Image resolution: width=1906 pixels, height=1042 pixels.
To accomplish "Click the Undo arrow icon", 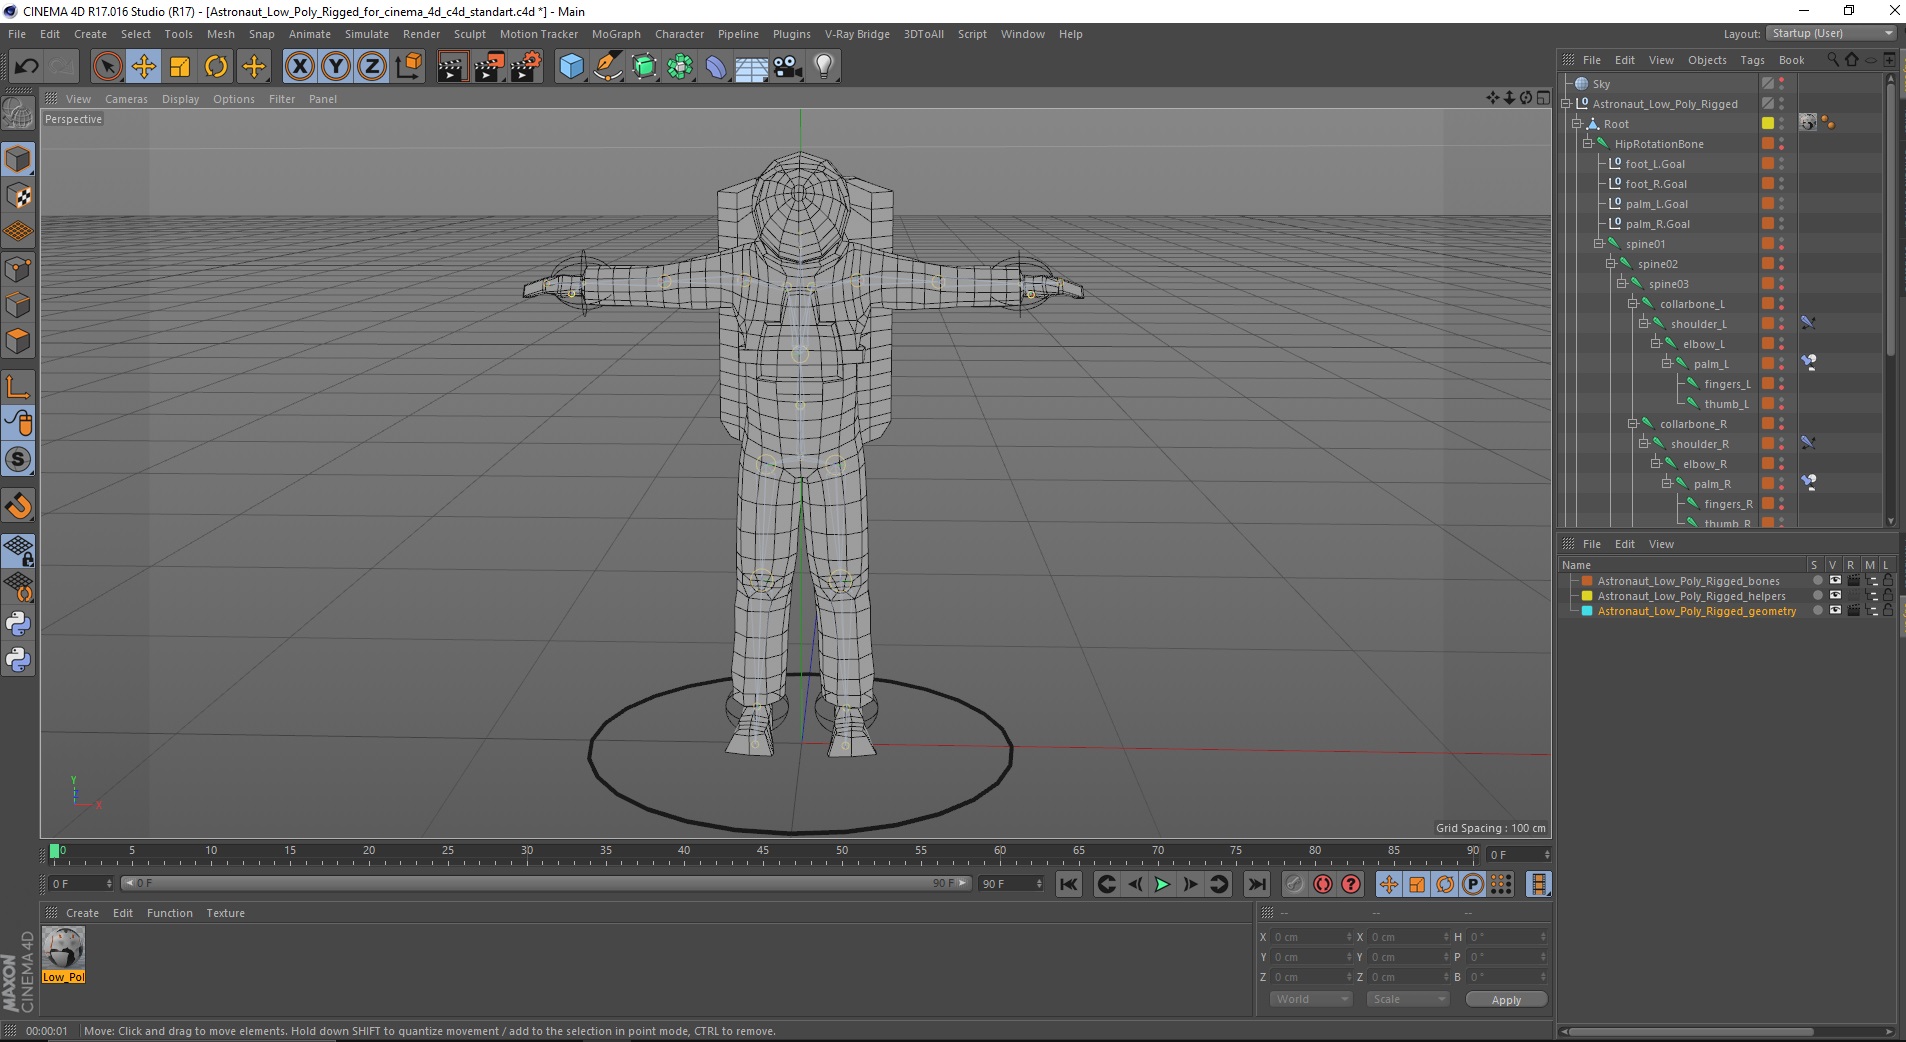I will (26, 67).
